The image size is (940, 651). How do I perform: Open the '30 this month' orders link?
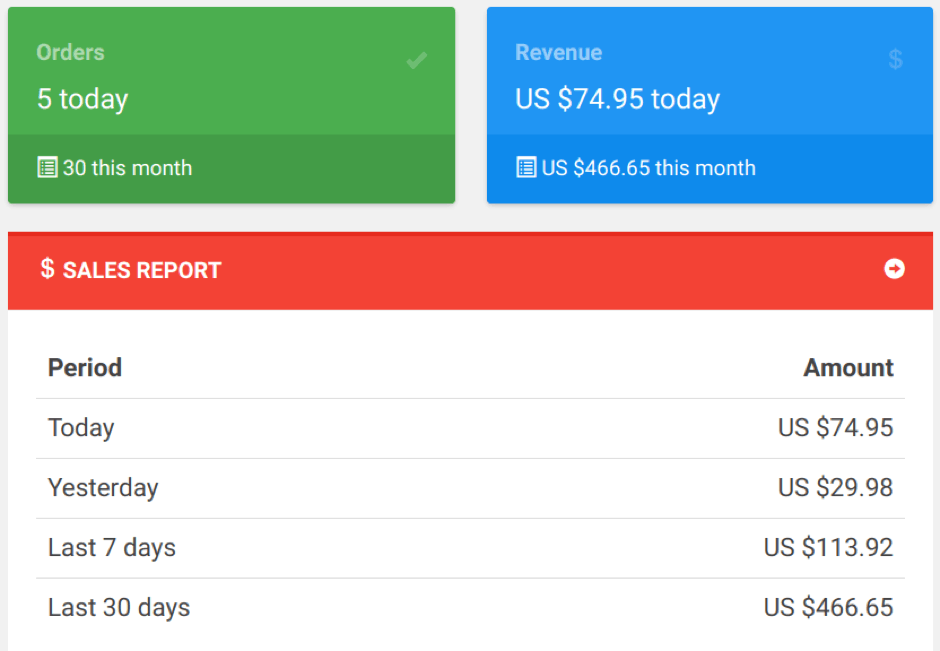127,168
